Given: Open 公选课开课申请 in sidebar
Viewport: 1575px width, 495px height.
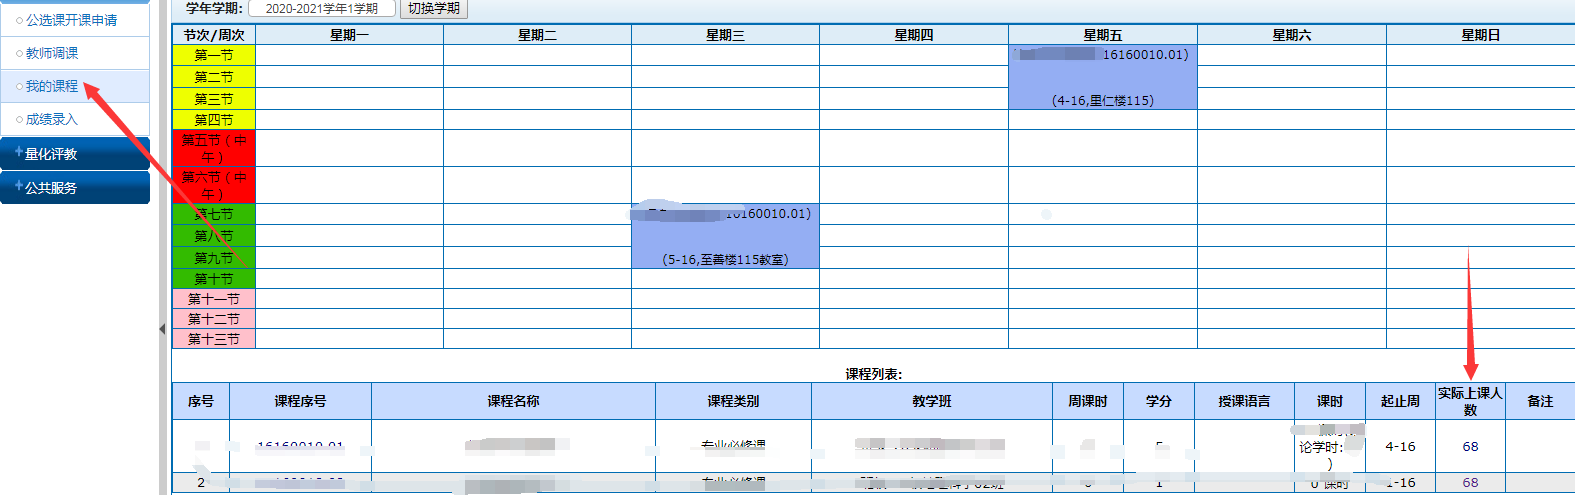Looking at the screenshot, I should click(71, 20).
